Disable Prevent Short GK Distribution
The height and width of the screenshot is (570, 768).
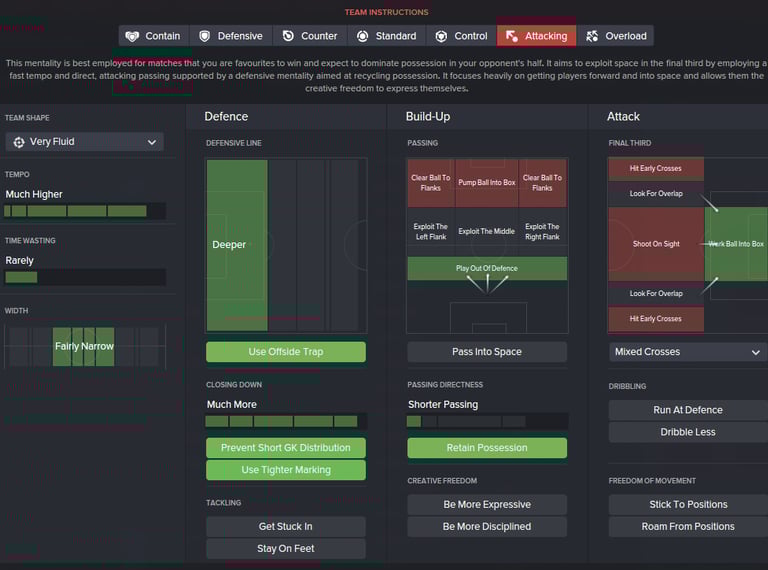[286, 448]
